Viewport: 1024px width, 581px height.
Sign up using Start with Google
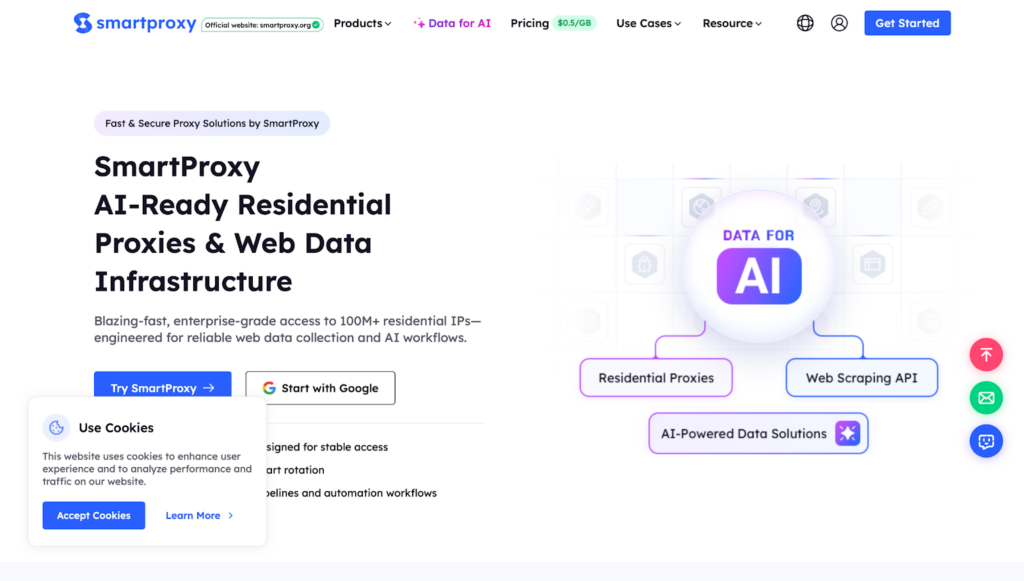pyautogui.click(x=320, y=388)
